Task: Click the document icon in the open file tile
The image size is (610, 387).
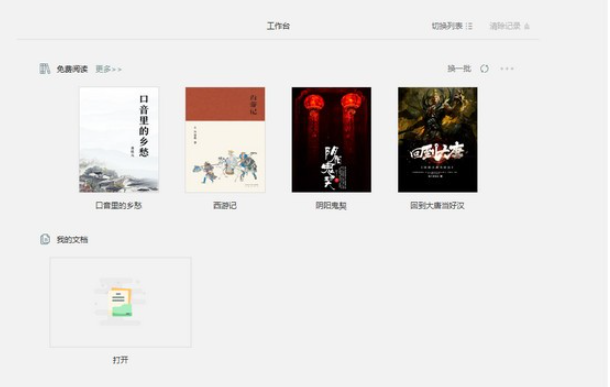Action: 121,301
